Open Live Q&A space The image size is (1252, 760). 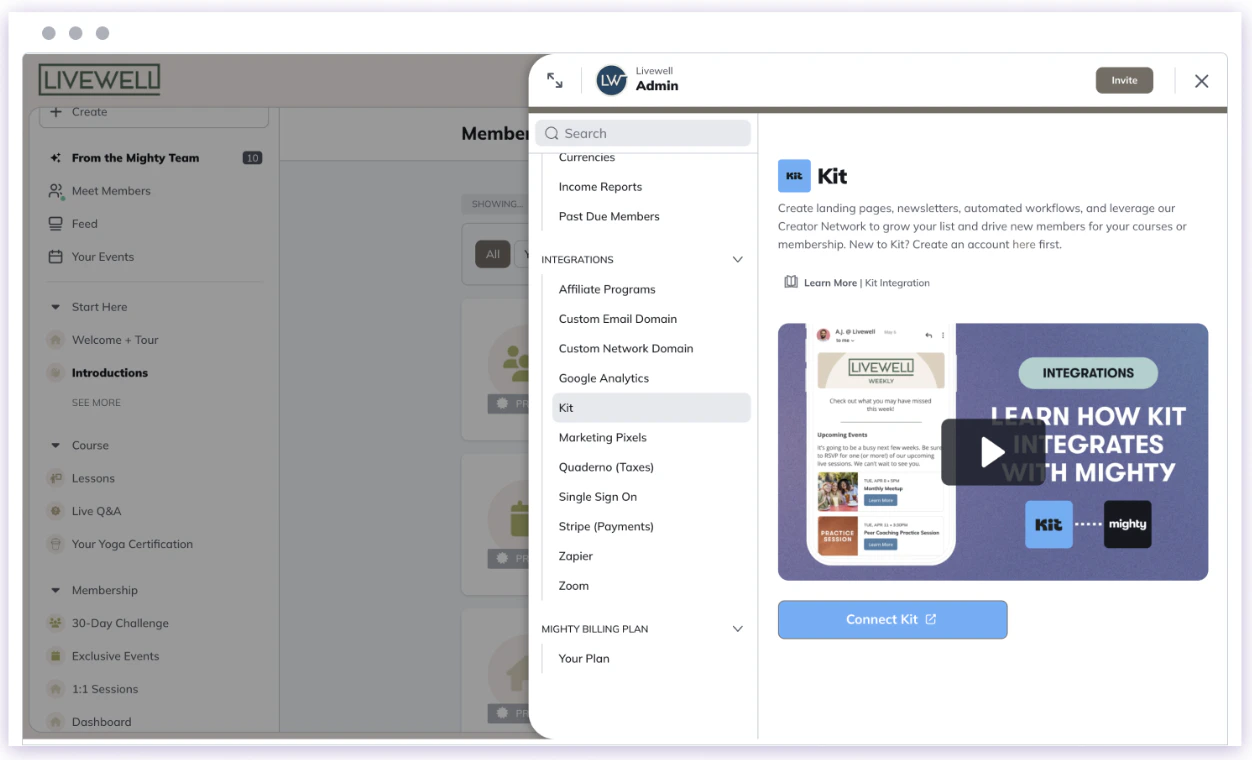click(96, 511)
